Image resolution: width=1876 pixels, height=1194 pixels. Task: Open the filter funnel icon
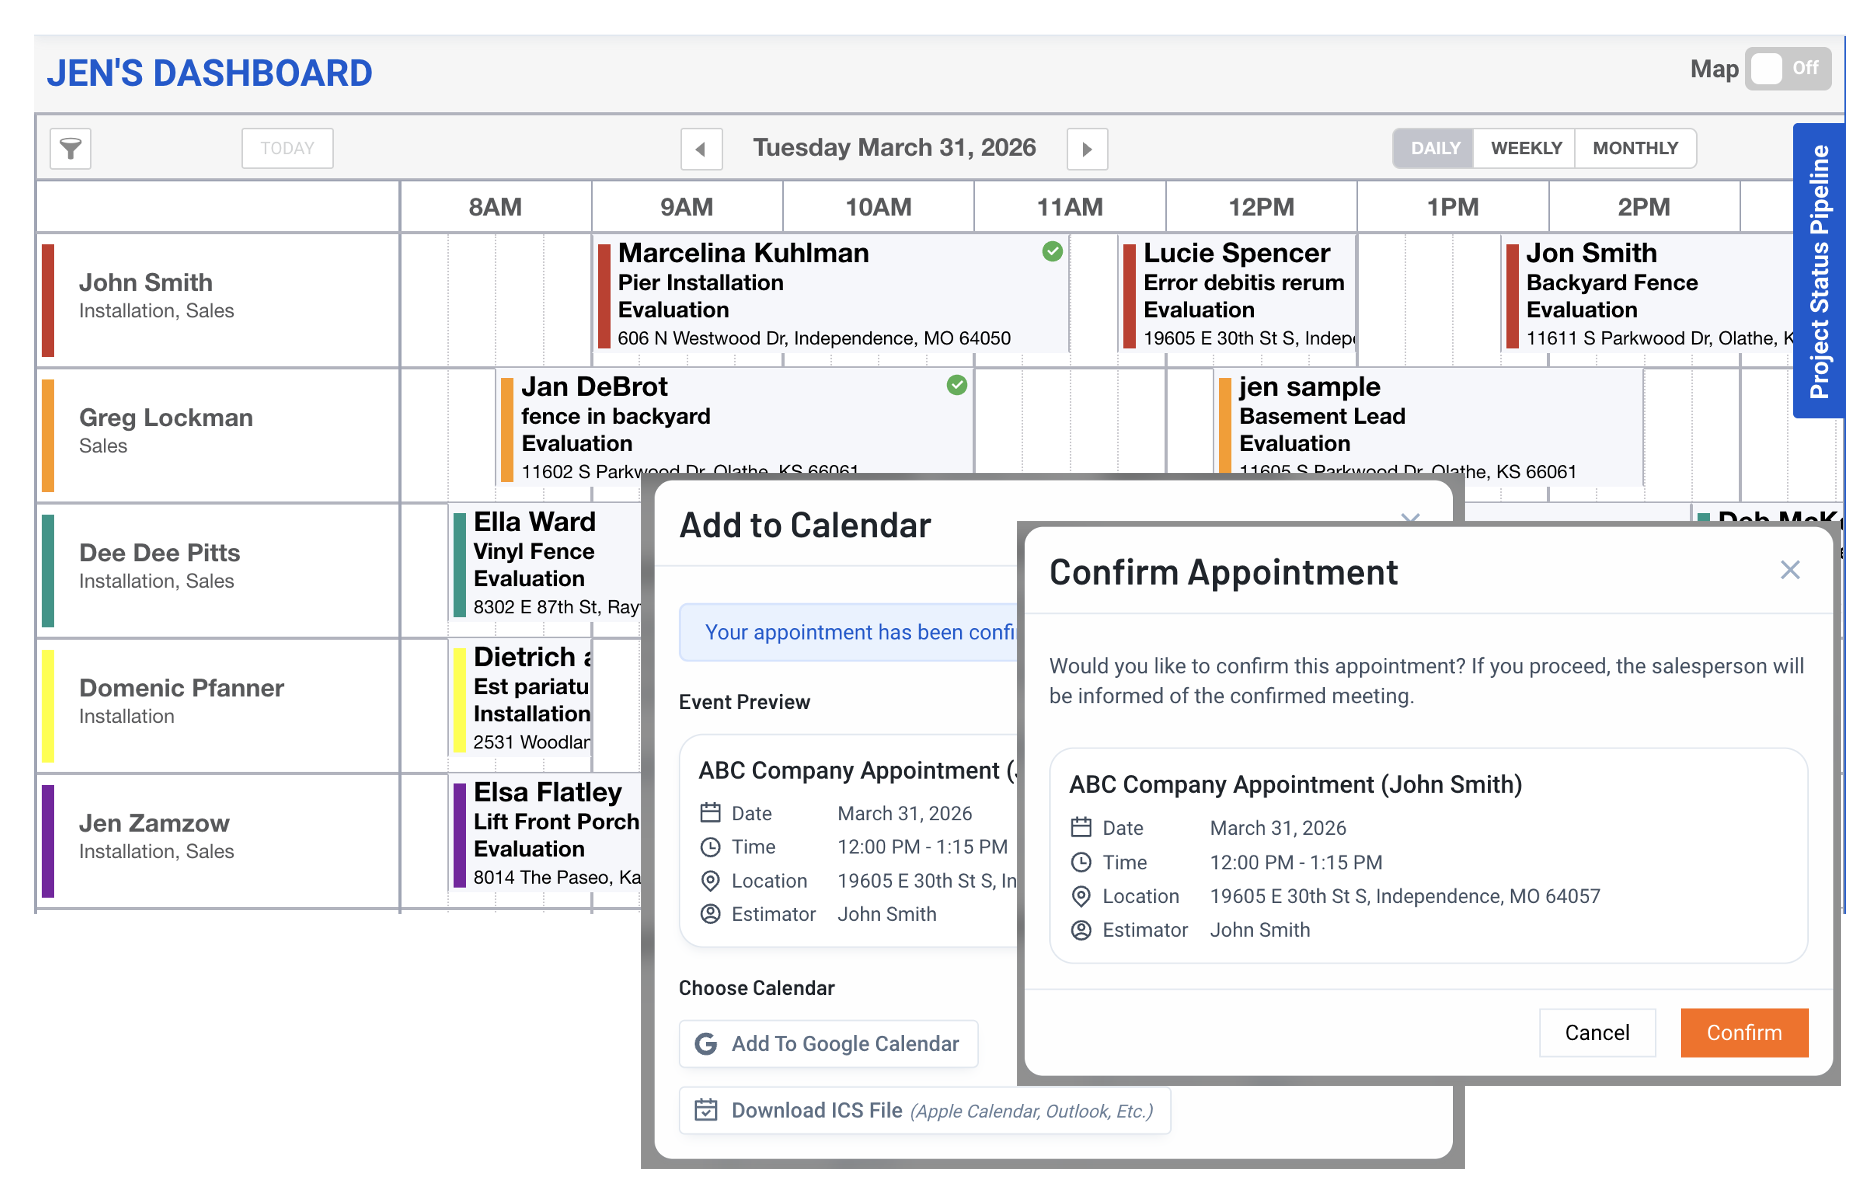point(71,149)
